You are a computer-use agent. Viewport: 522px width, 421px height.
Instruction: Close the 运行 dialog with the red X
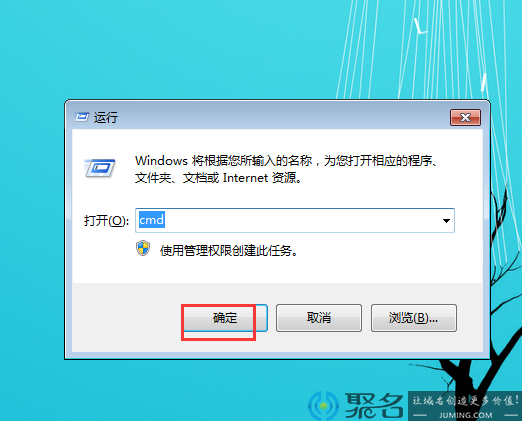pyautogui.click(x=465, y=117)
